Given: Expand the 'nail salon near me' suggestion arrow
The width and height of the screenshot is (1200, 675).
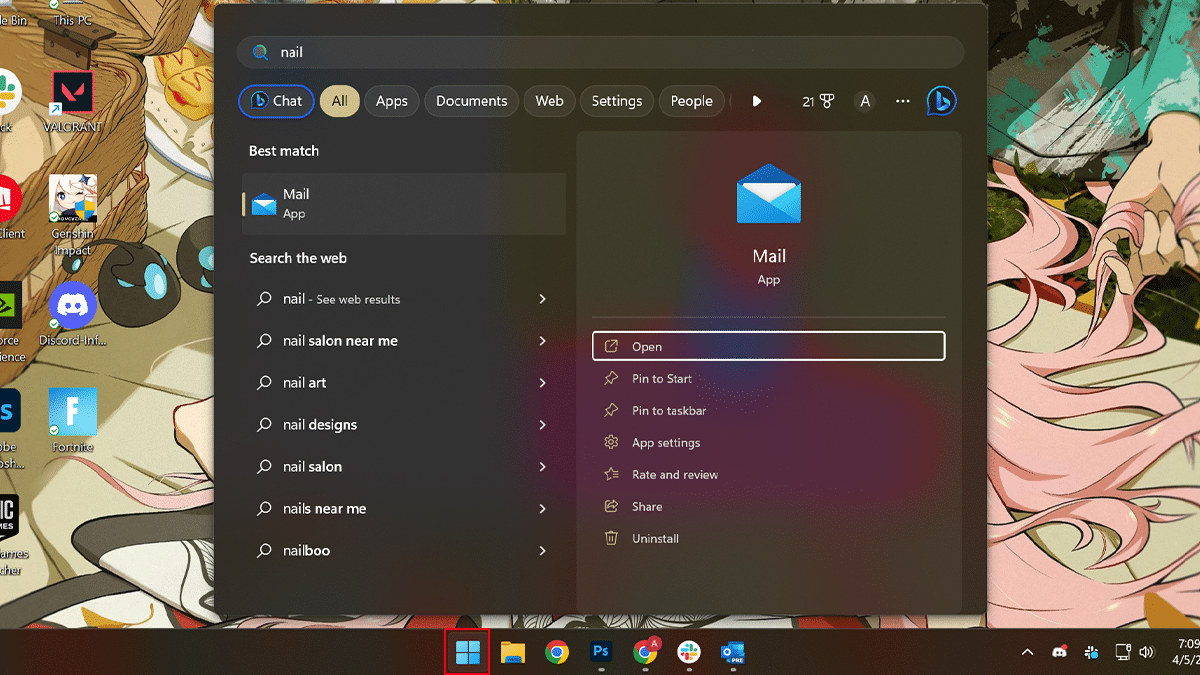Looking at the screenshot, I should coord(542,341).
